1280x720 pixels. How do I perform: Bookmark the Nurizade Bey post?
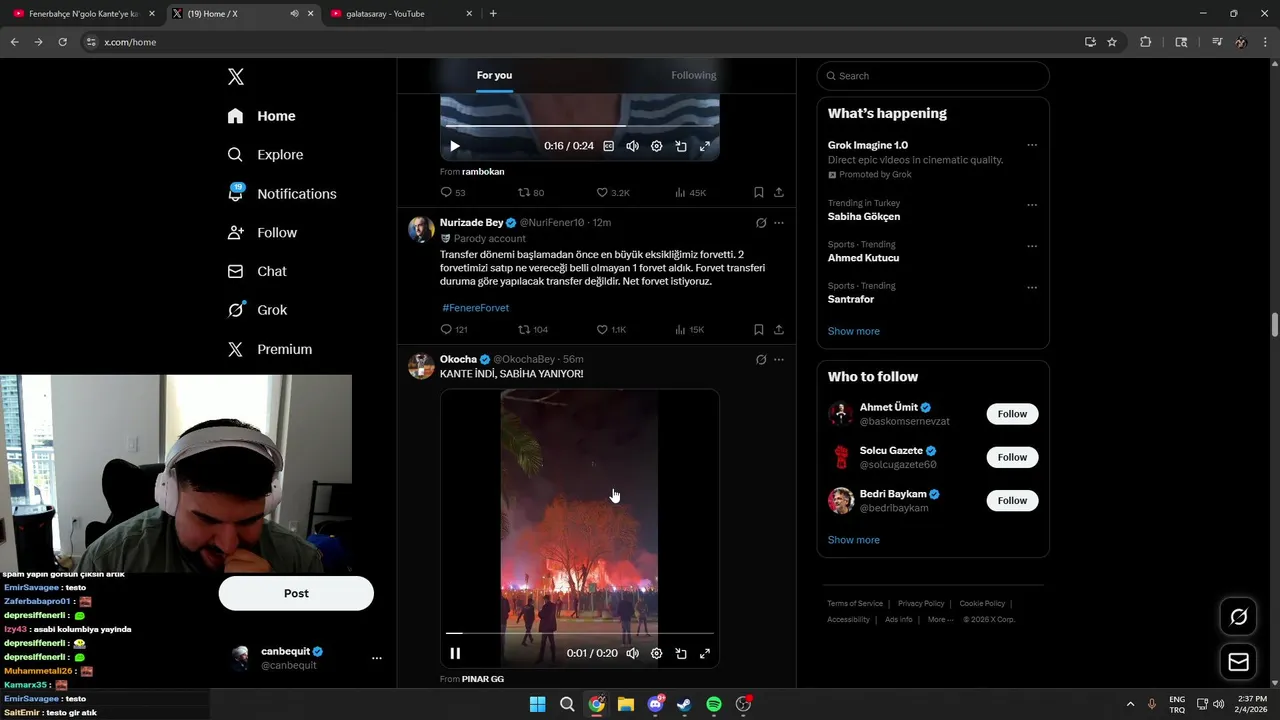pos(759,329)
